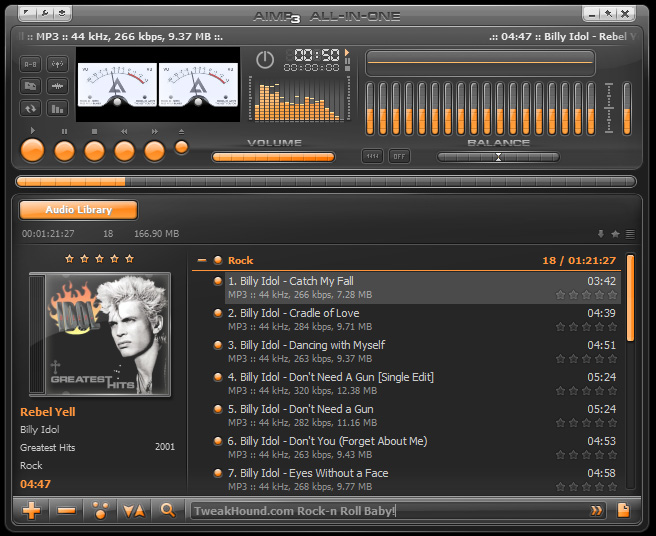Click the leftmost equalizer band slider
The image size is (656, 536).
[x=370, y=109]
